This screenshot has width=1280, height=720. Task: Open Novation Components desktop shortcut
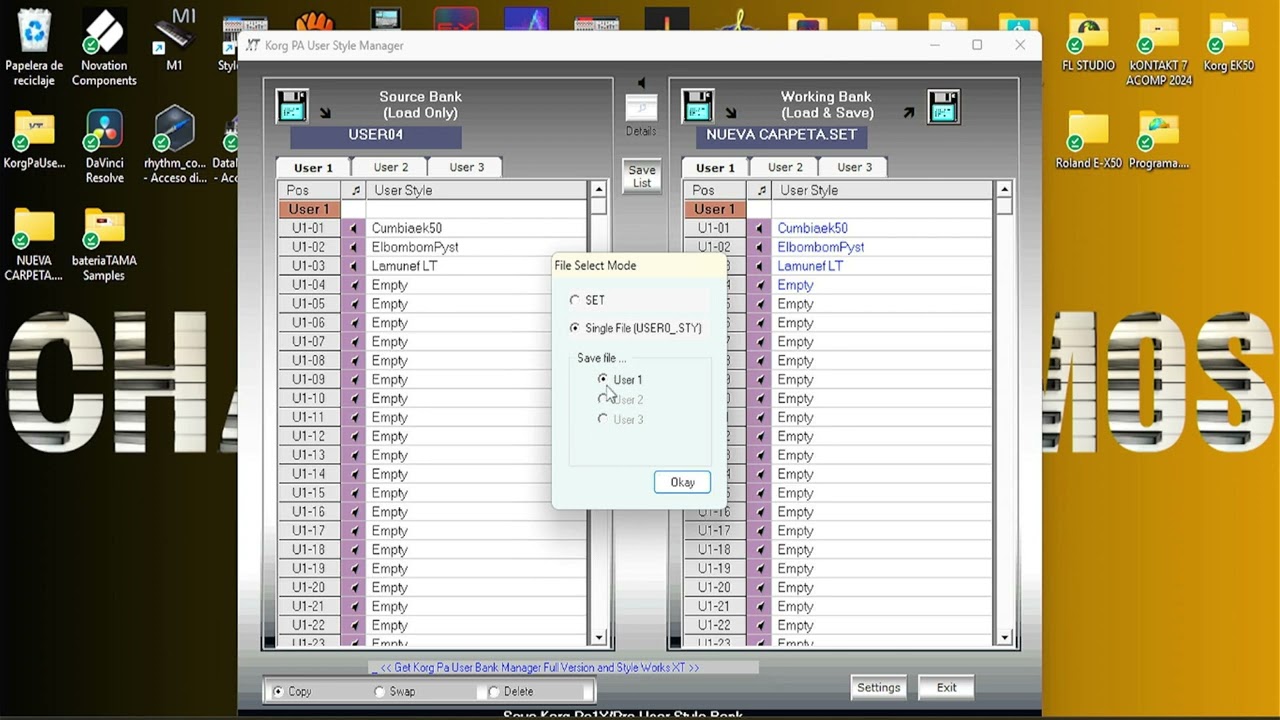104,47
